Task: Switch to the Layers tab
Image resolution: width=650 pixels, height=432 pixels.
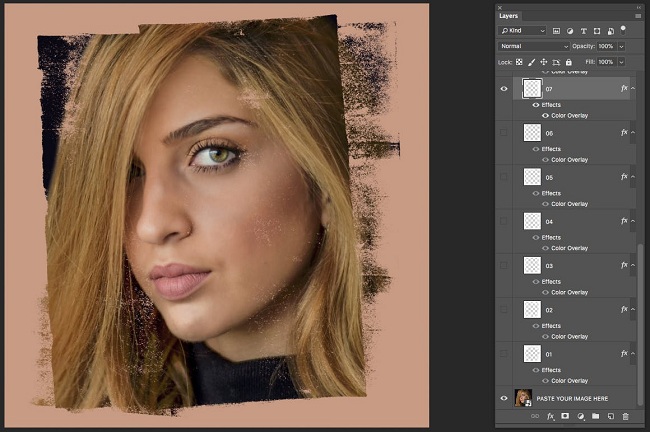Action: coord(509,16)
